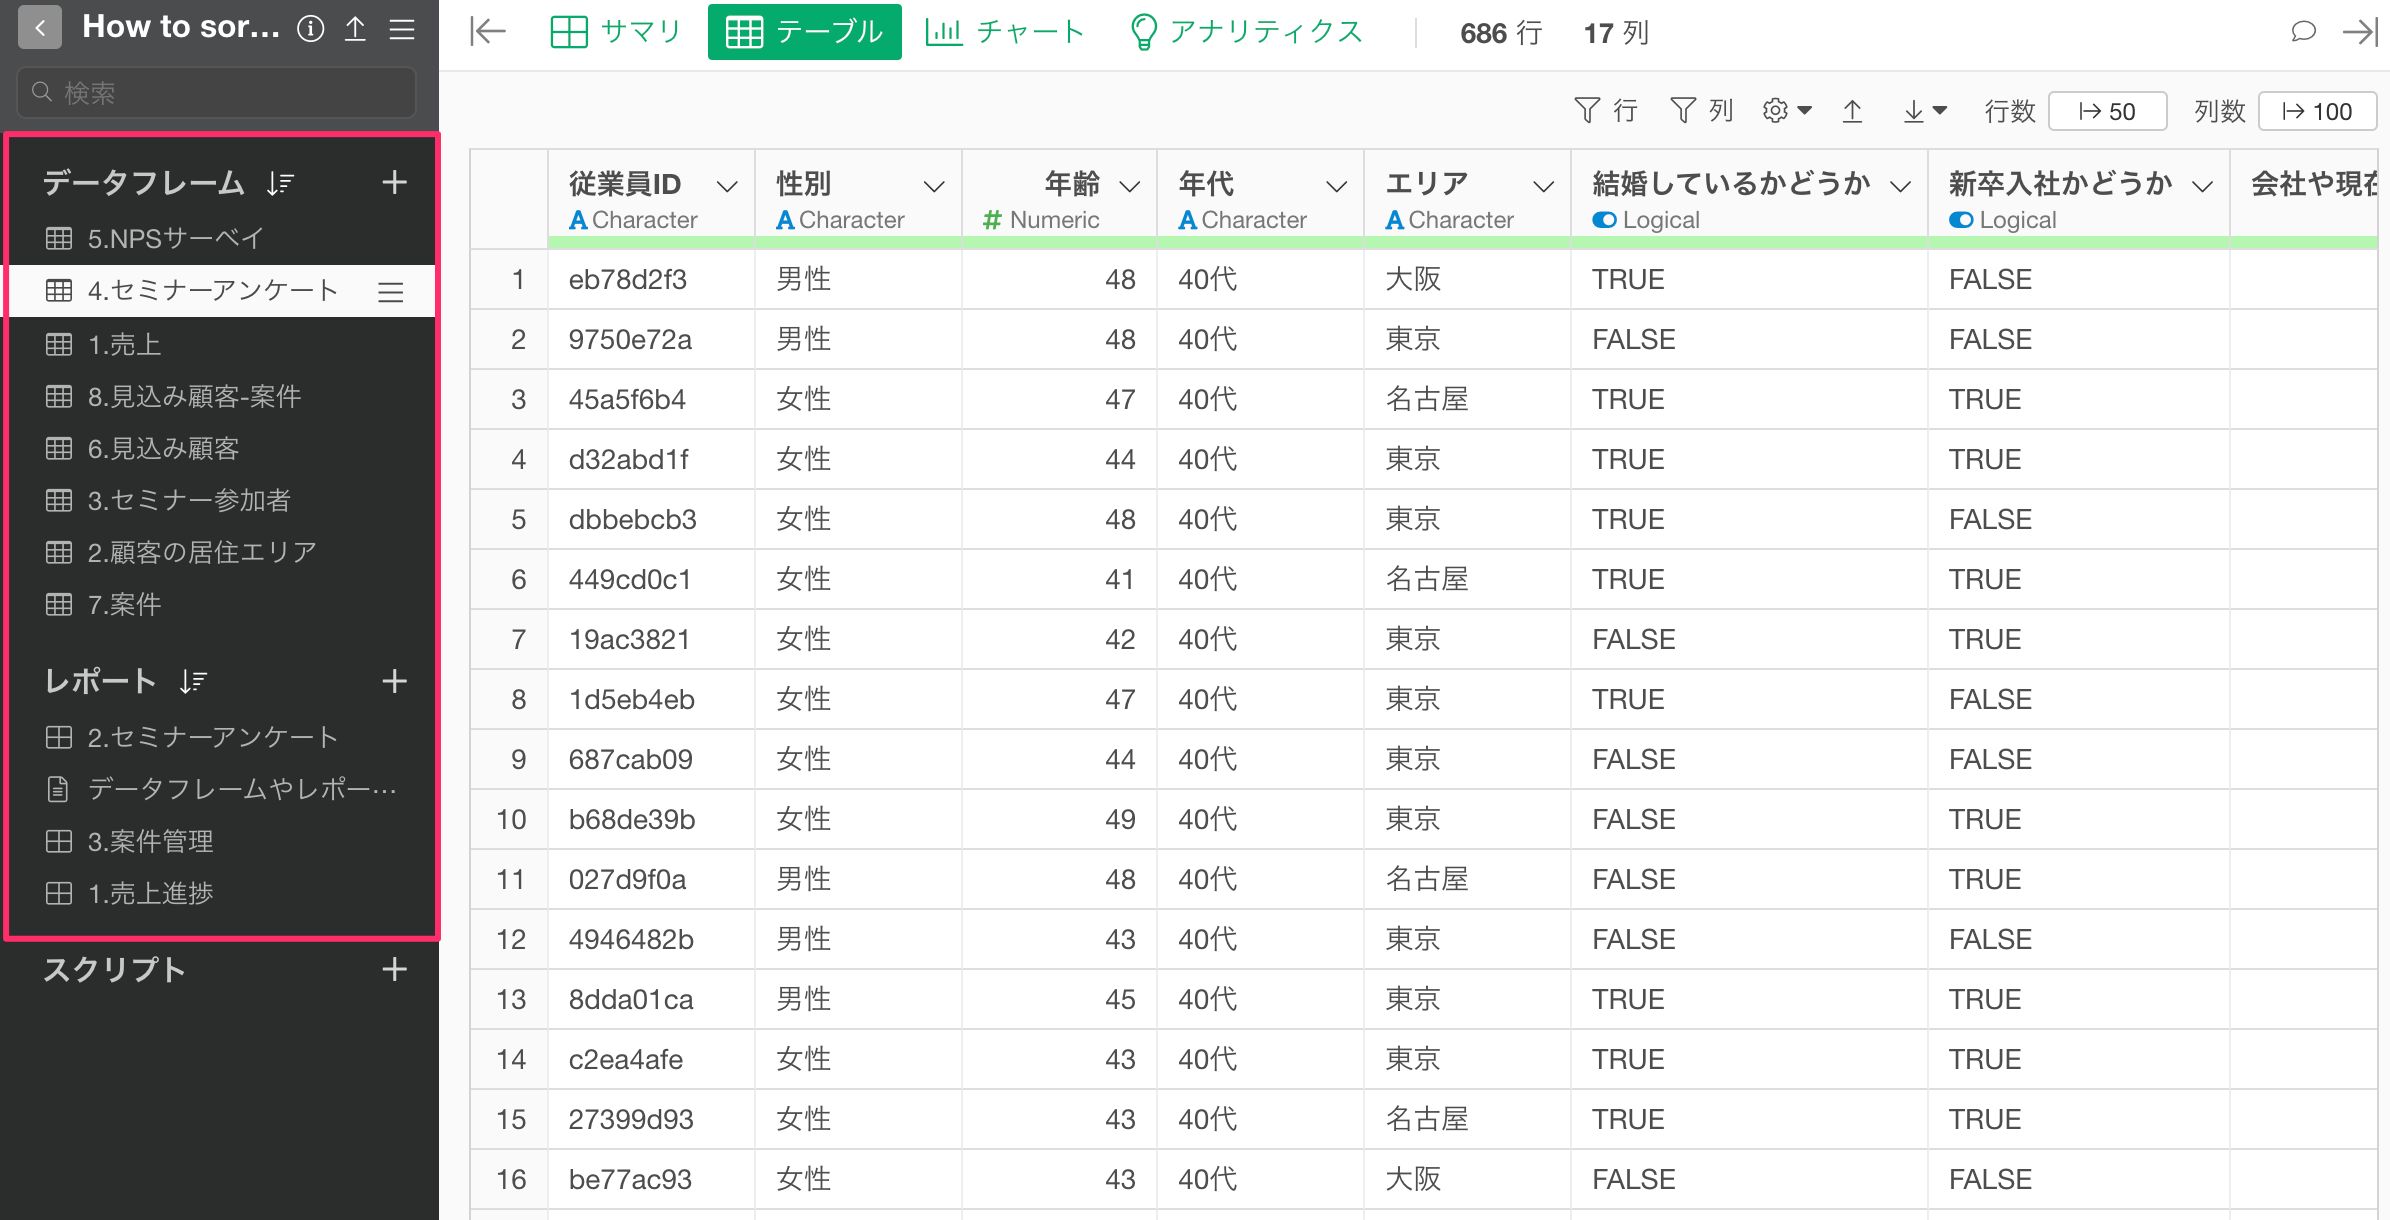2390x1220 pixels.
Task: Click cell 45a5f6b4 in the table
Action: tap(650, 399)
